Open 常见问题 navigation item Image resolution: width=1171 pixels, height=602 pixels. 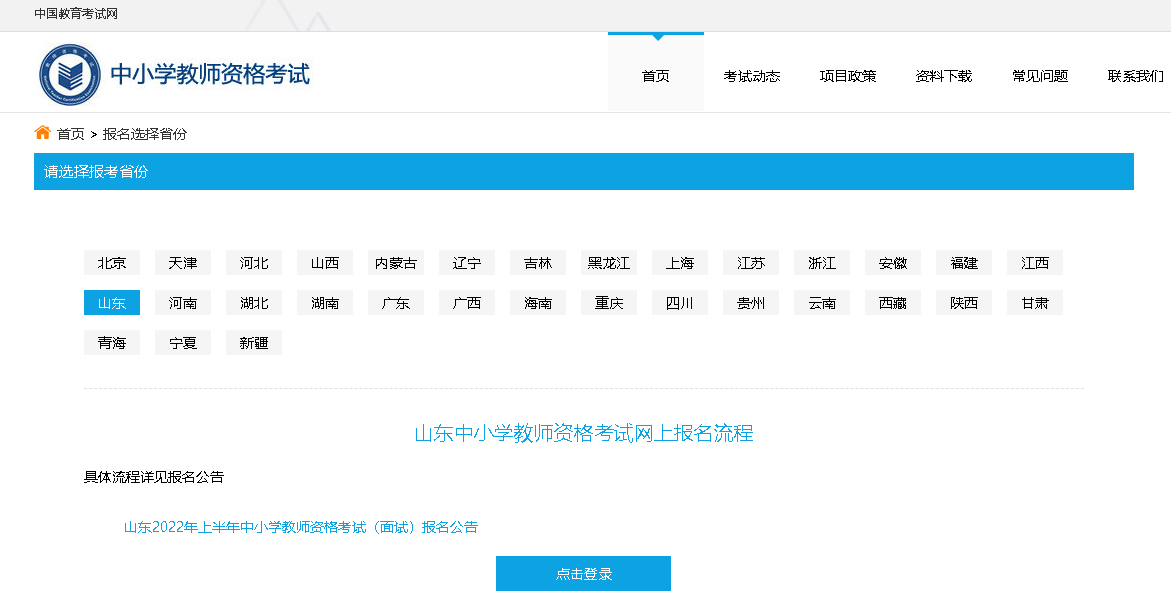[1039, 76]
